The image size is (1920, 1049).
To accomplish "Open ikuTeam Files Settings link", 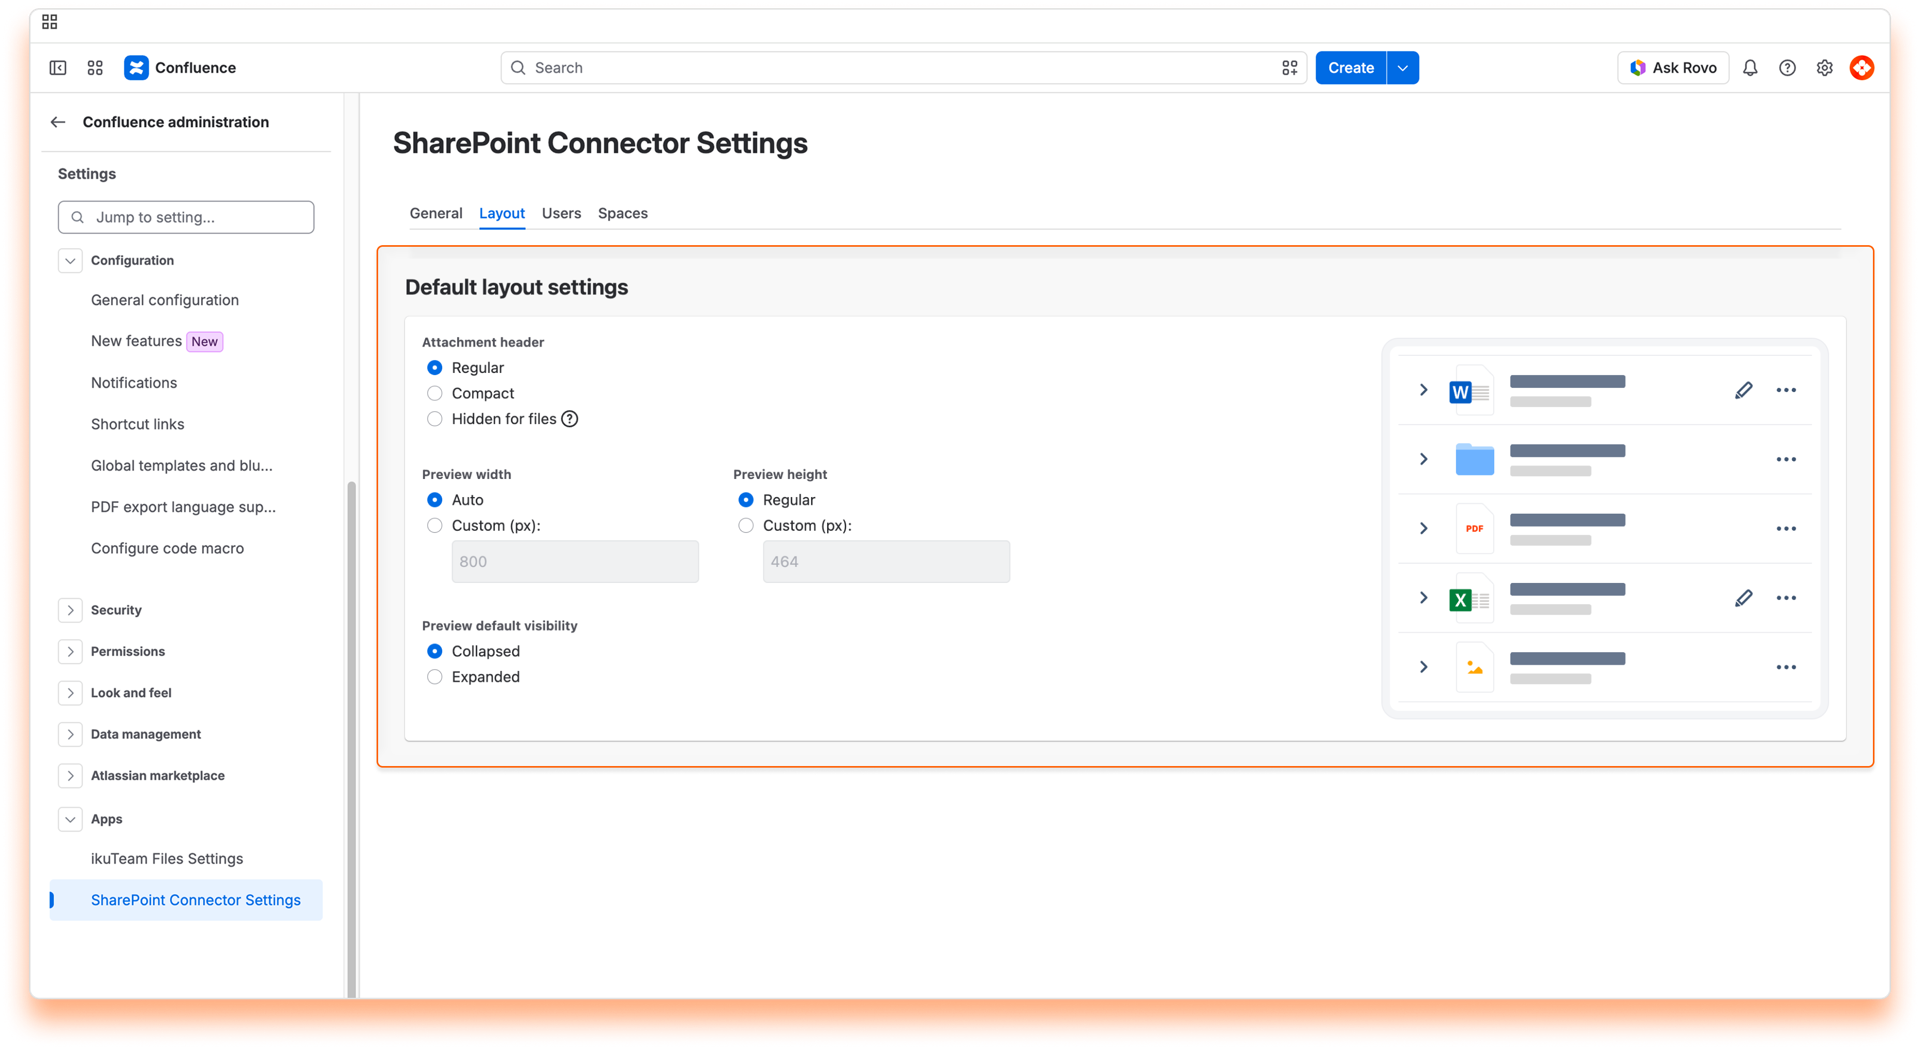I will pos(167,859).
